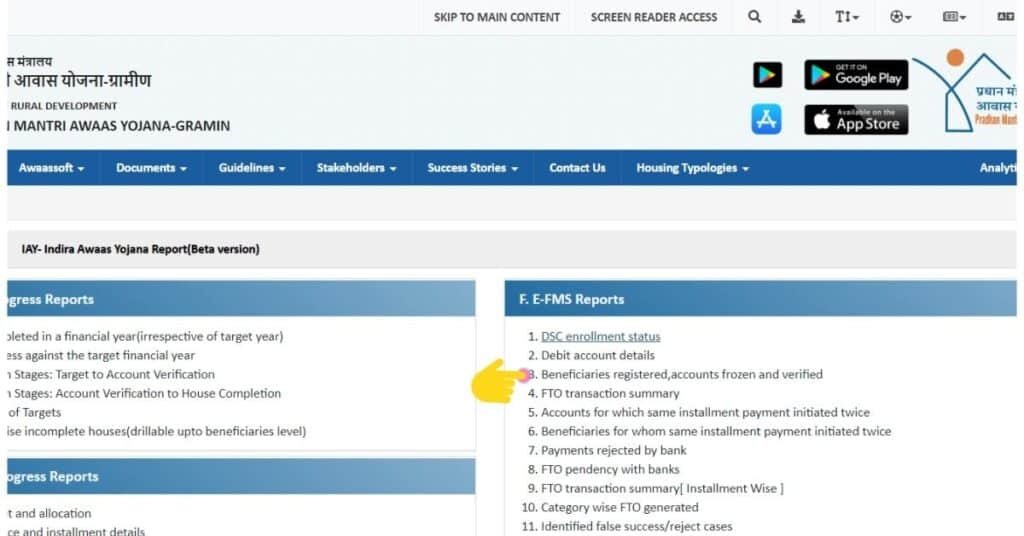
Task: Click Available on the App Store badge
Action: click(856, 119)
